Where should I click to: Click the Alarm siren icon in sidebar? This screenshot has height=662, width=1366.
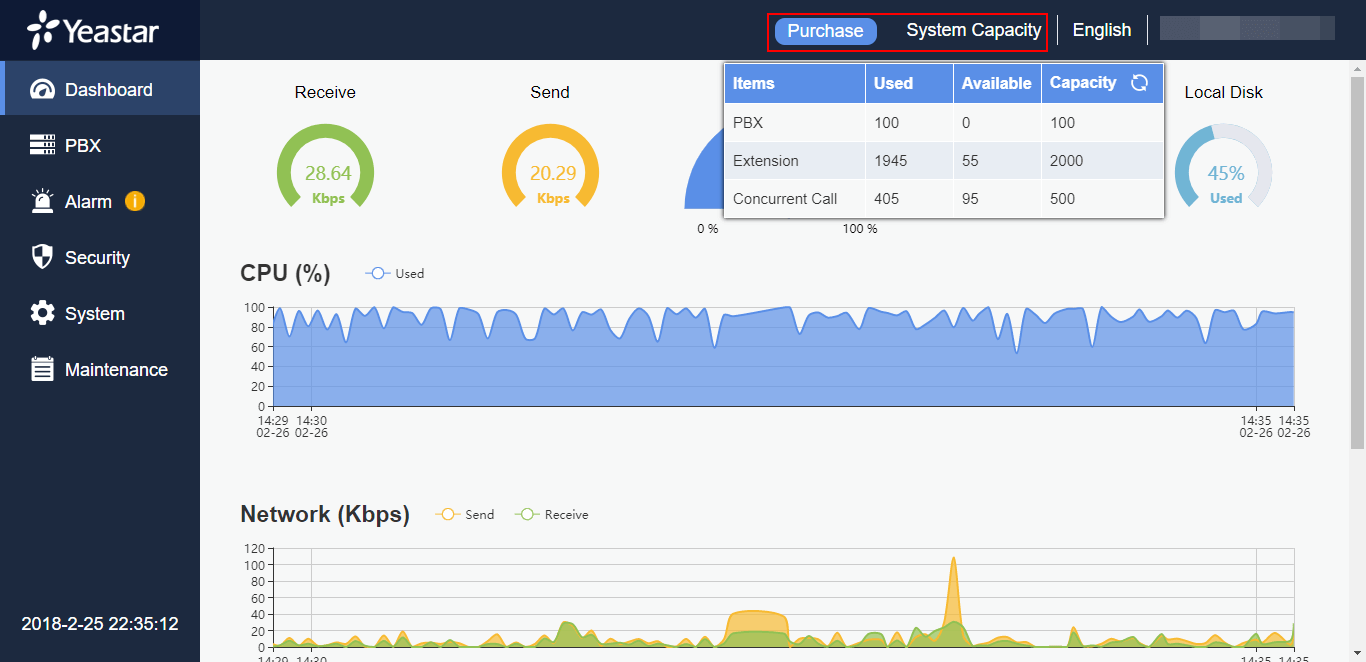pyautogui.click(x=42, y=201)
